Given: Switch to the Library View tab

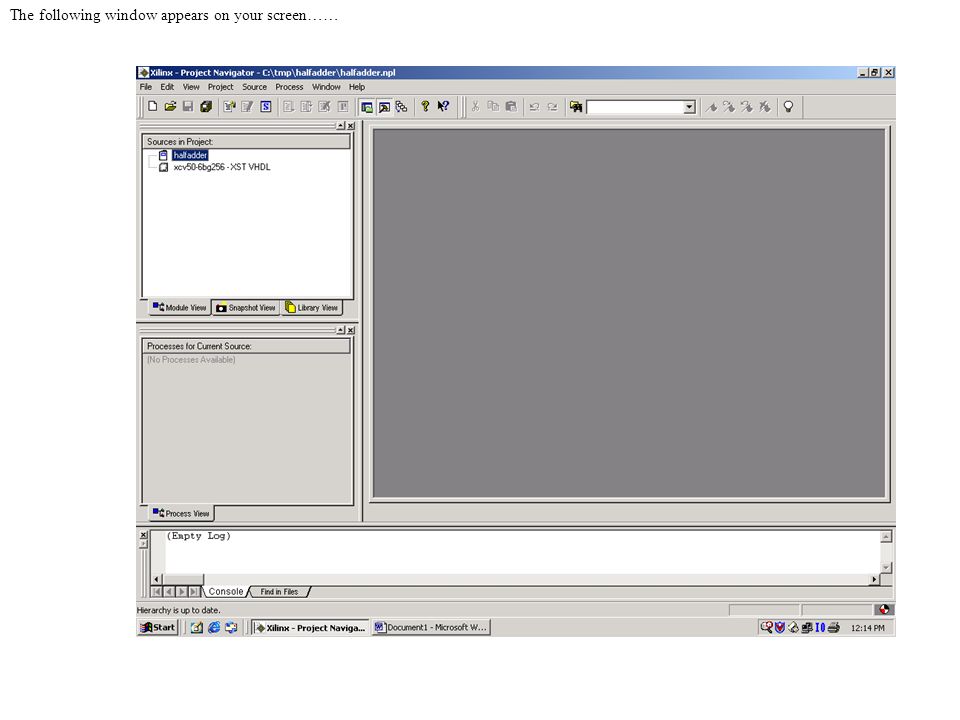Looking at the screenshot, I should (312, 307).
